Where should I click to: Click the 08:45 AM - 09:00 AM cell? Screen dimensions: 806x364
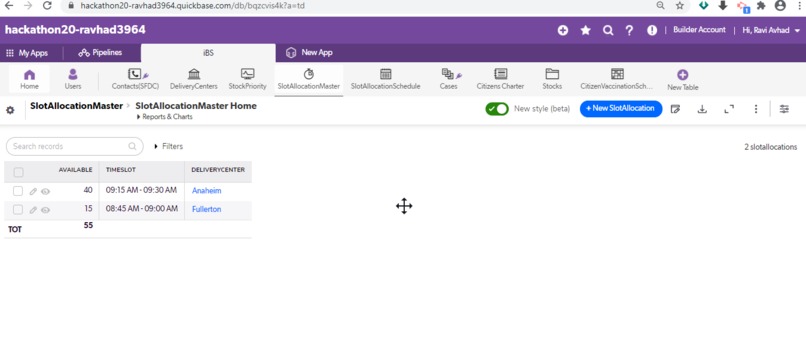pos(142,209)
